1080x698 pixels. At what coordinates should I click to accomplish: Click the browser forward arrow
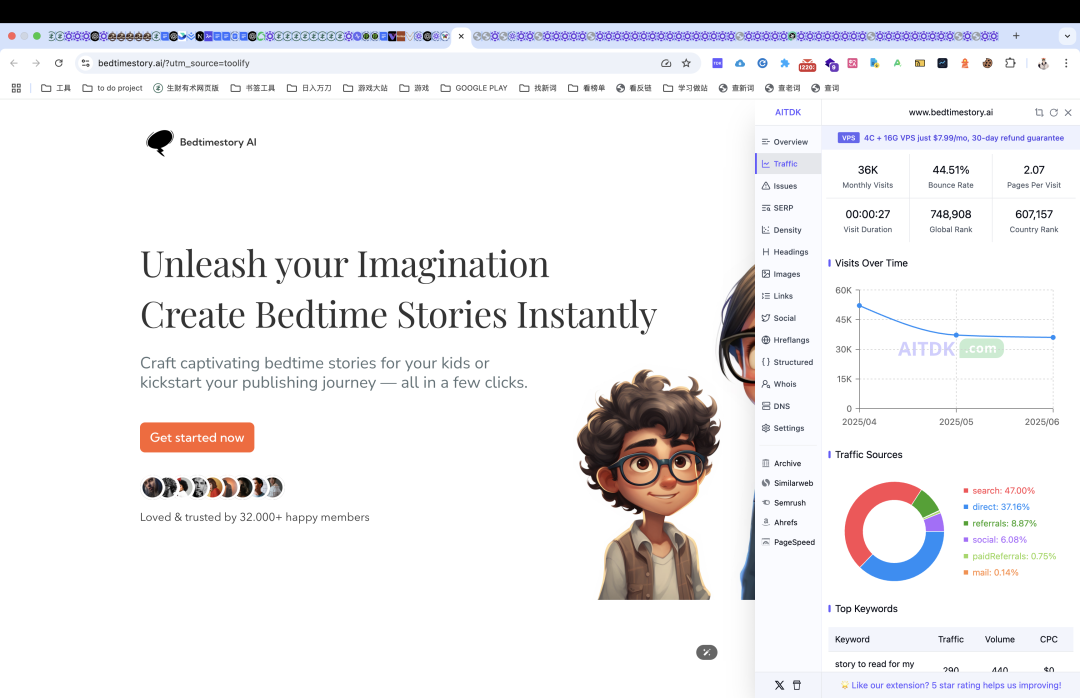tap(37, 63)
